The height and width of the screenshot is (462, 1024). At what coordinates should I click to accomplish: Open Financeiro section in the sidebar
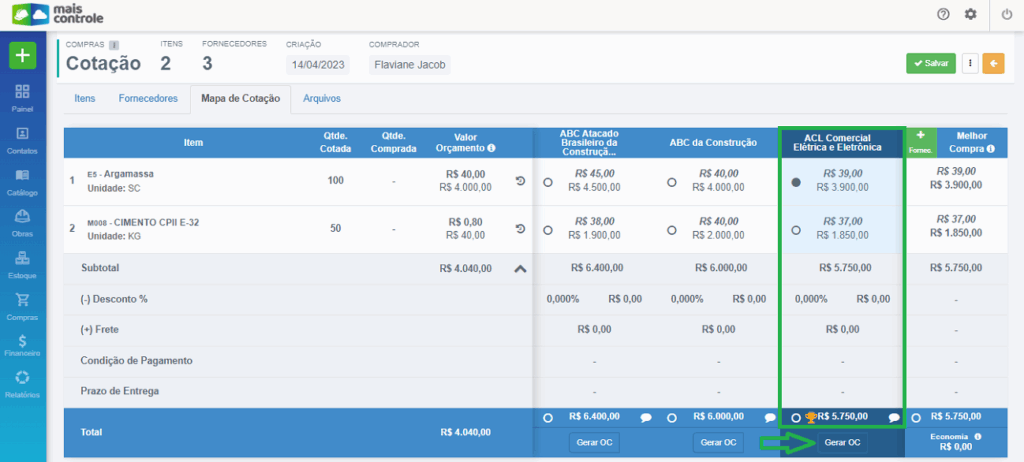click(x=23, y=345)
